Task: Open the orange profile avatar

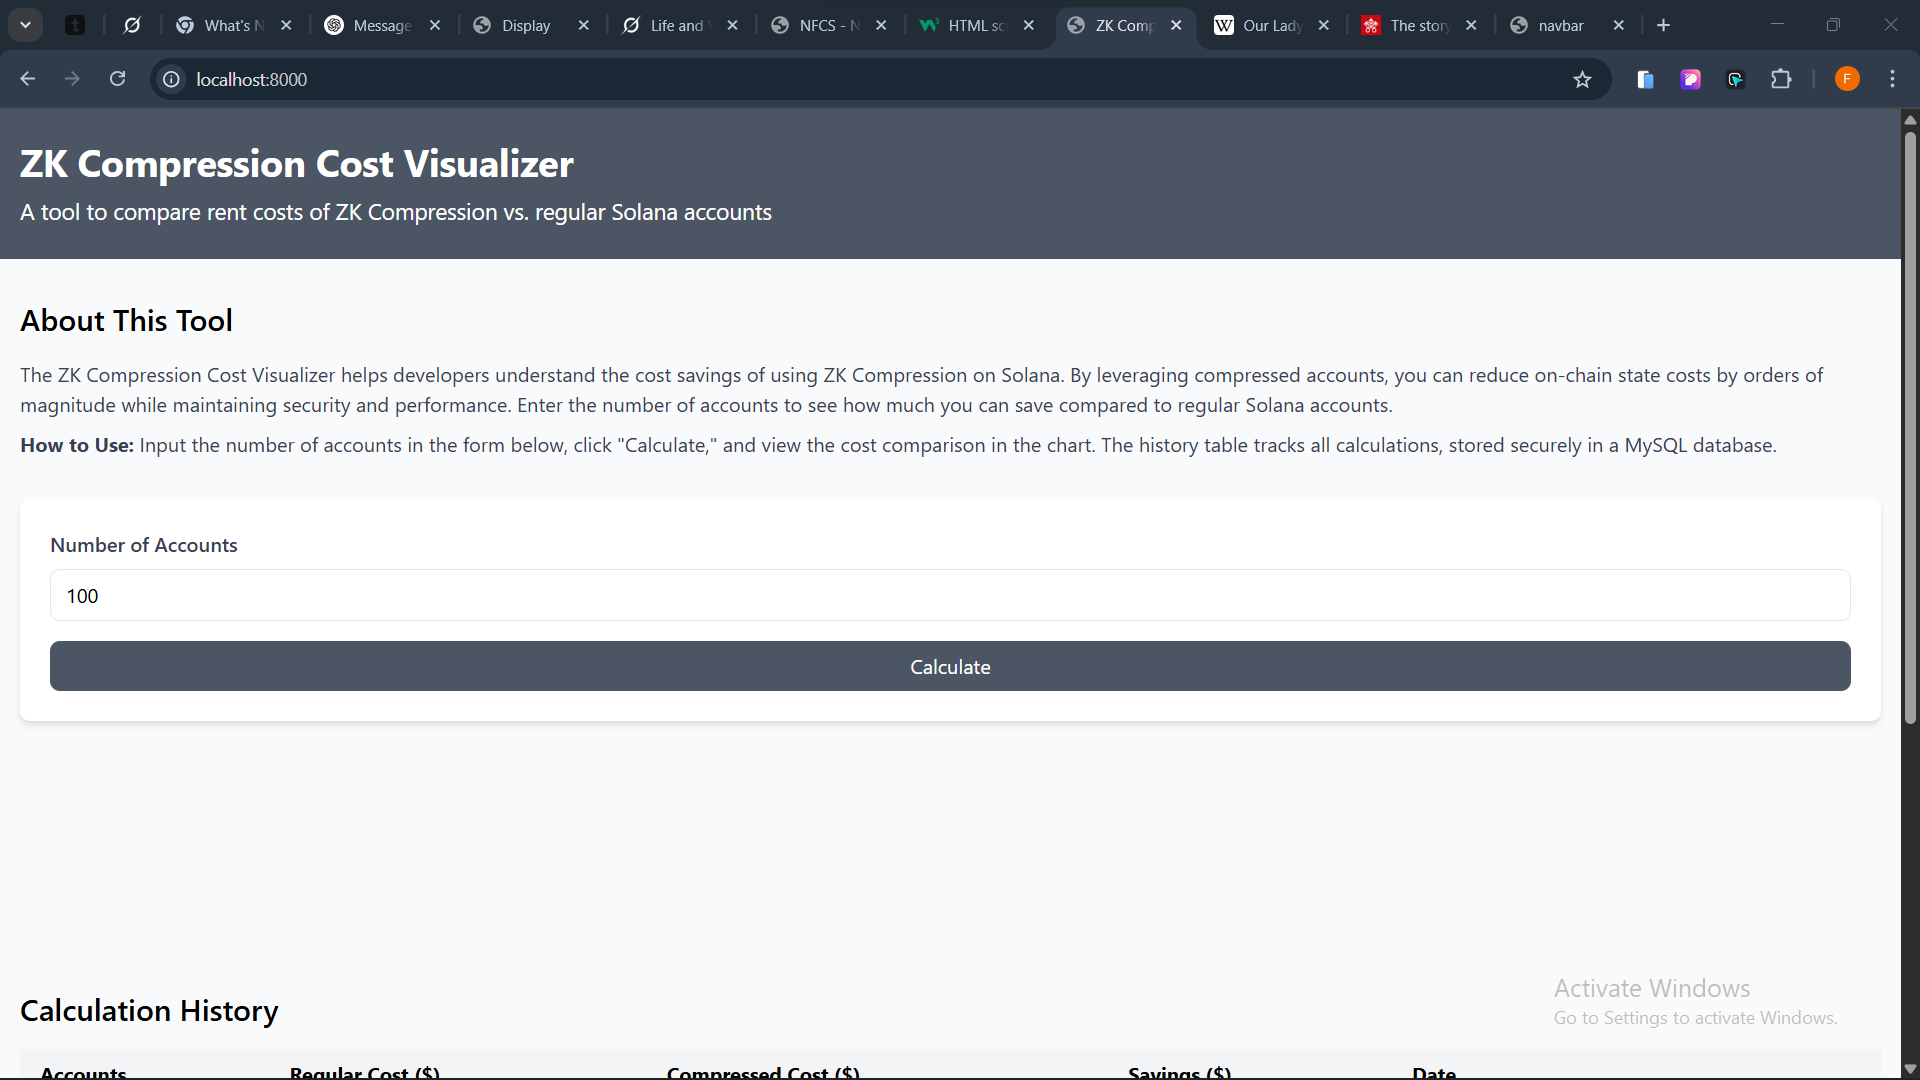Action: (1847, 79)
